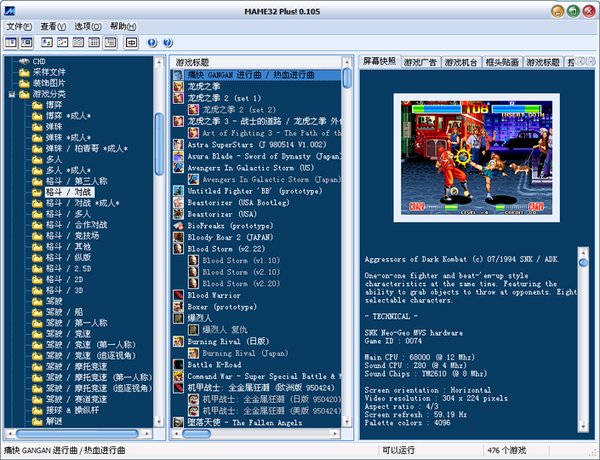Switch to the 框头贴画 tab
Screen dimensions: 600x460
tap(502, 62)
